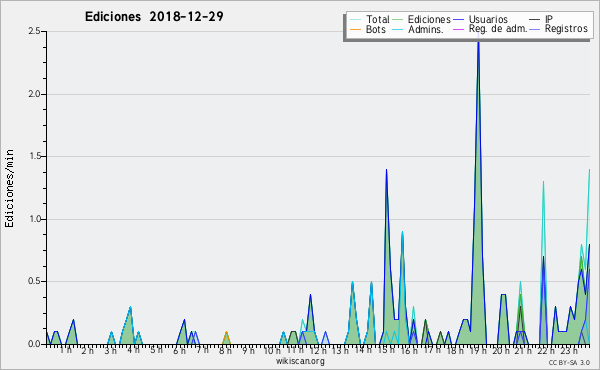Click the chart title 'Ediciones 2018-12-29'
Screen dimensions: 600x370
coord(154,17)
